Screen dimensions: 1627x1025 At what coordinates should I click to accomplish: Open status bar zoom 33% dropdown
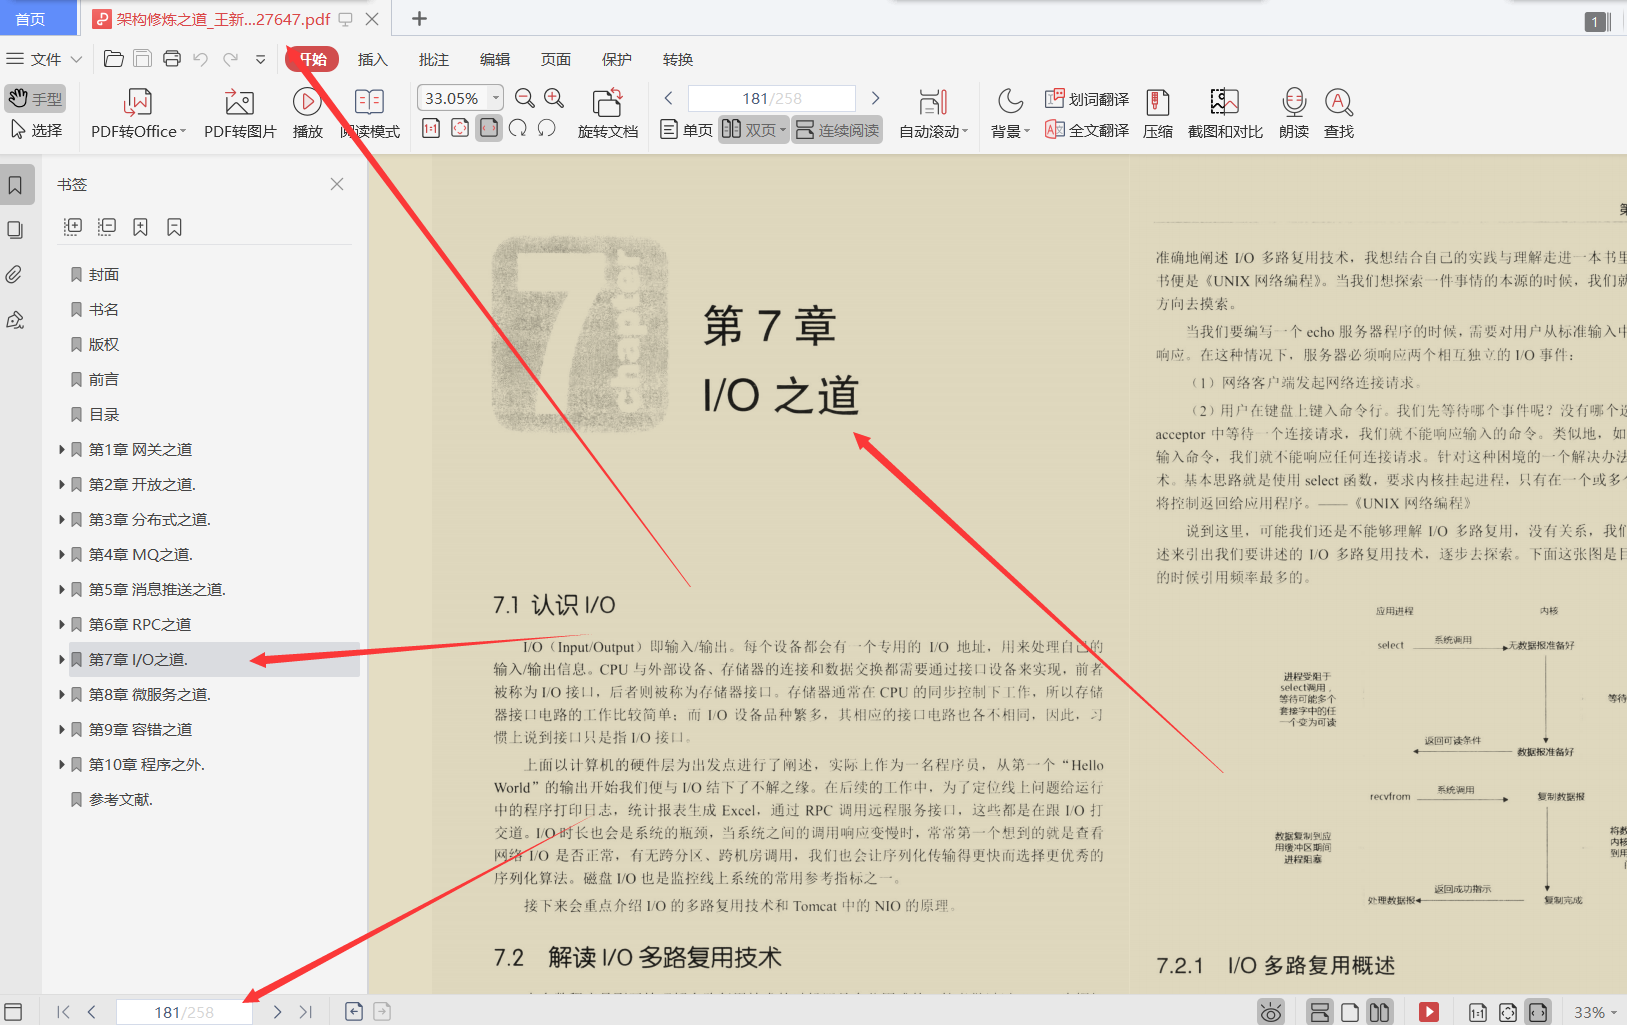click(x=1595, y=1012)
